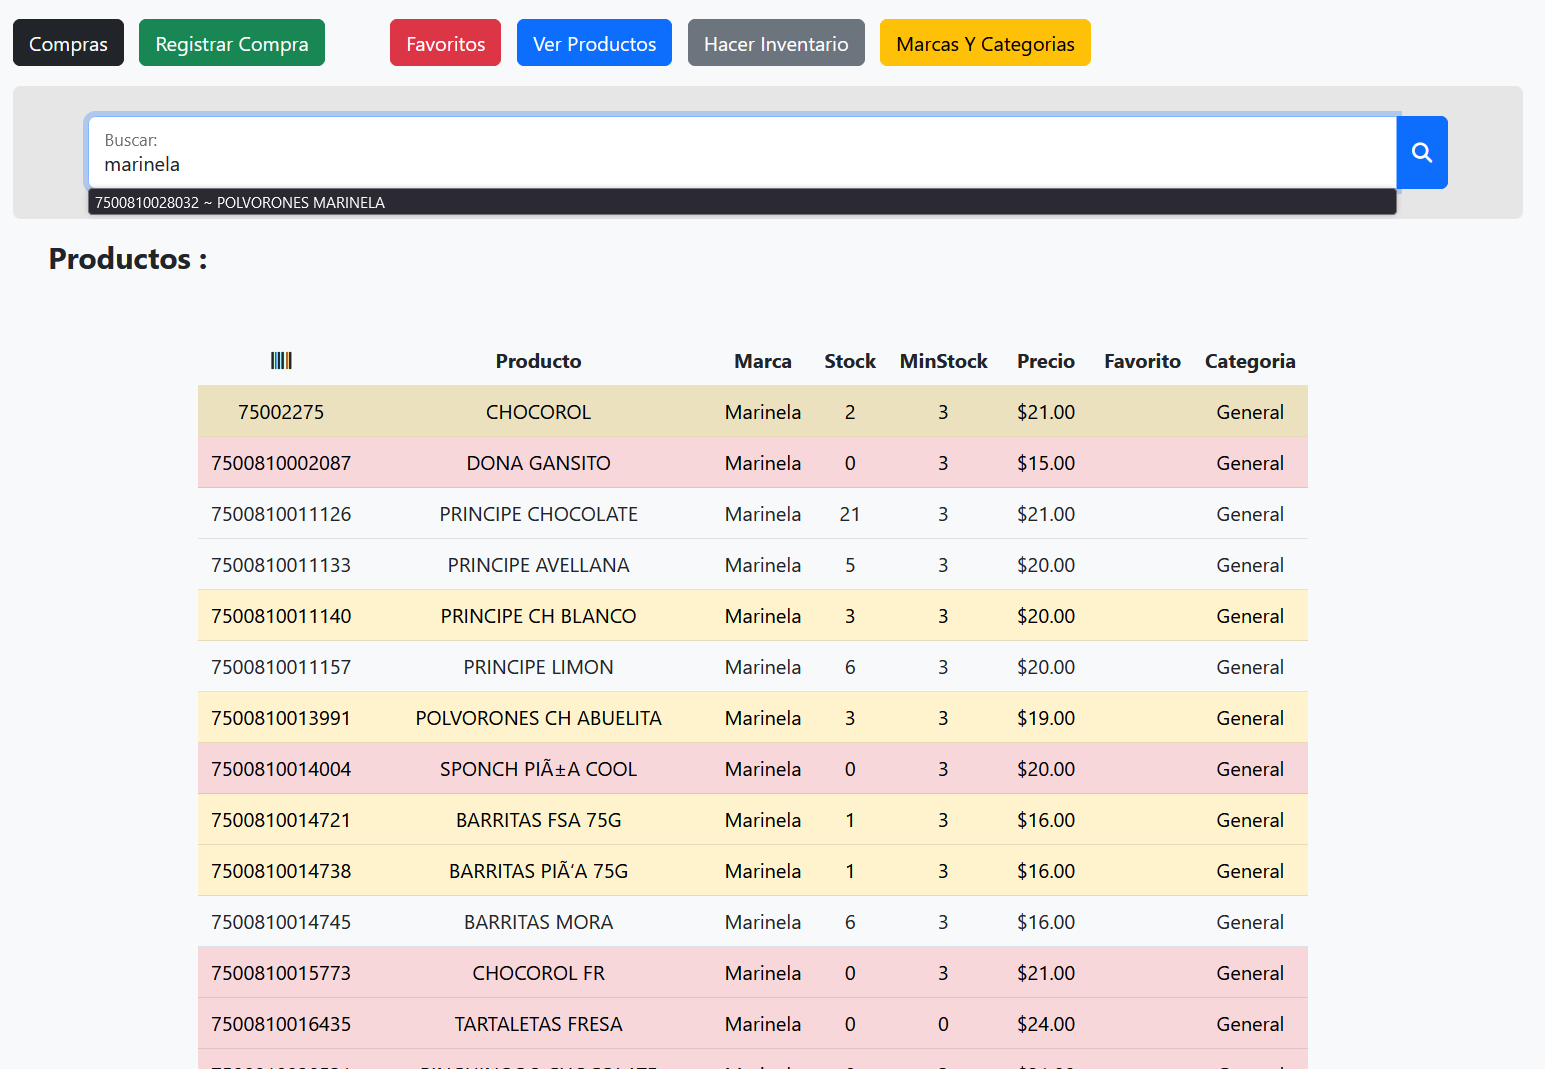Click the Categoria column header

[x=1250, y=361]
